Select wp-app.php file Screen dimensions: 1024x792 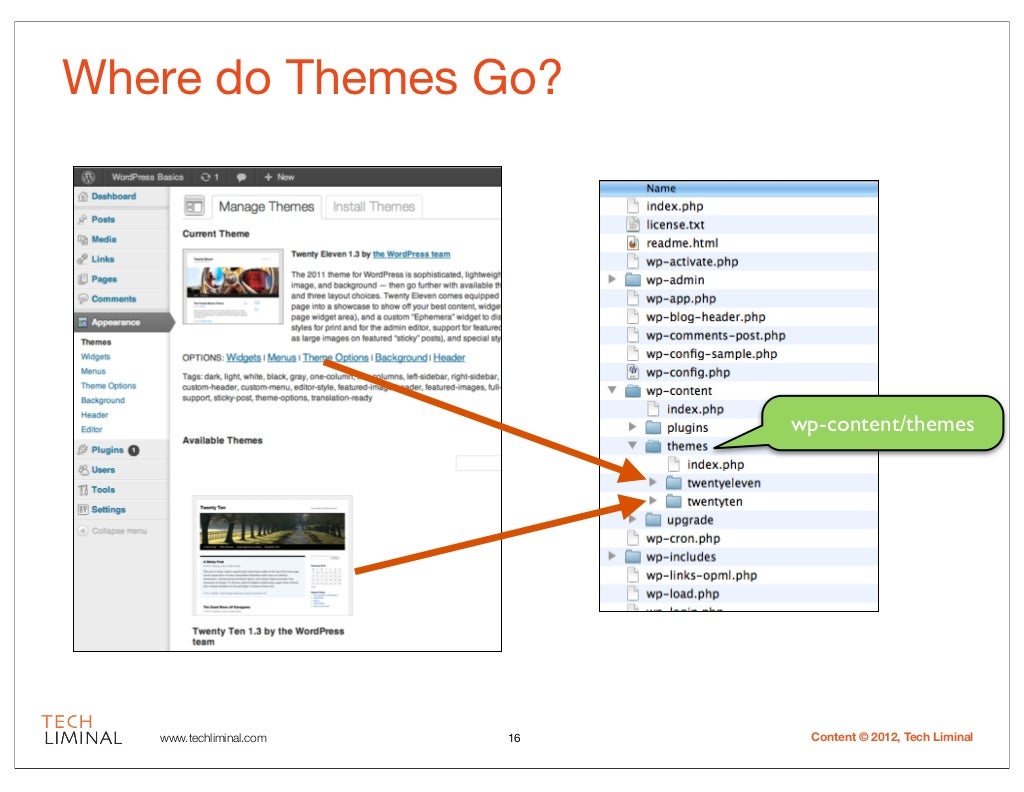681,298
